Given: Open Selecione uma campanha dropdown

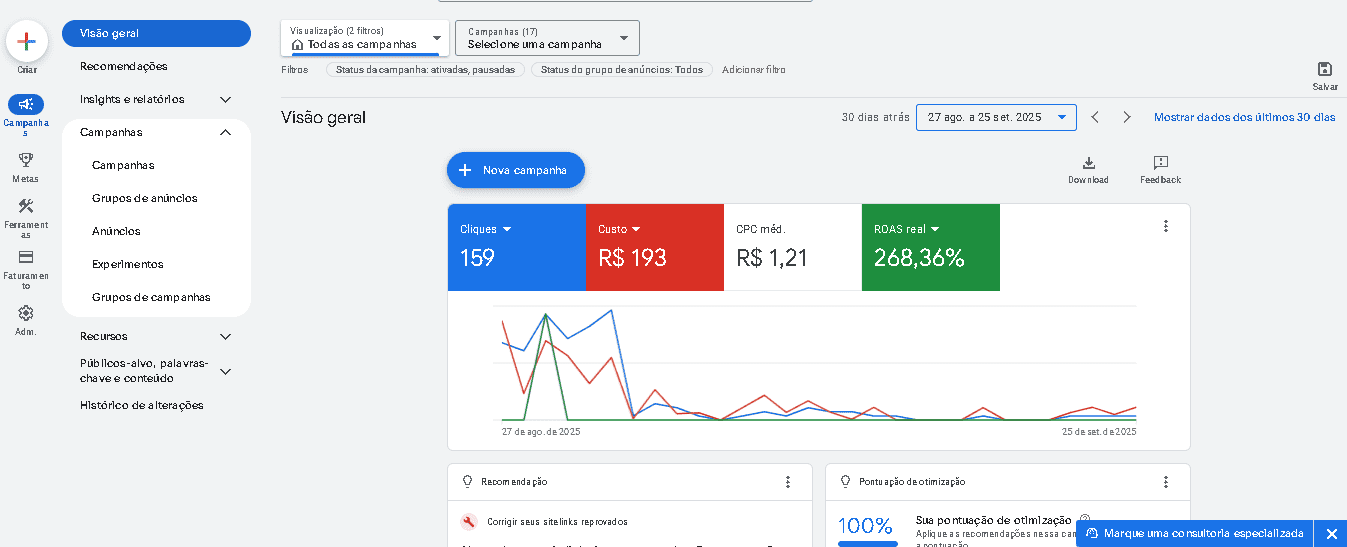Looking at the screenshot, I should point(547,38).
